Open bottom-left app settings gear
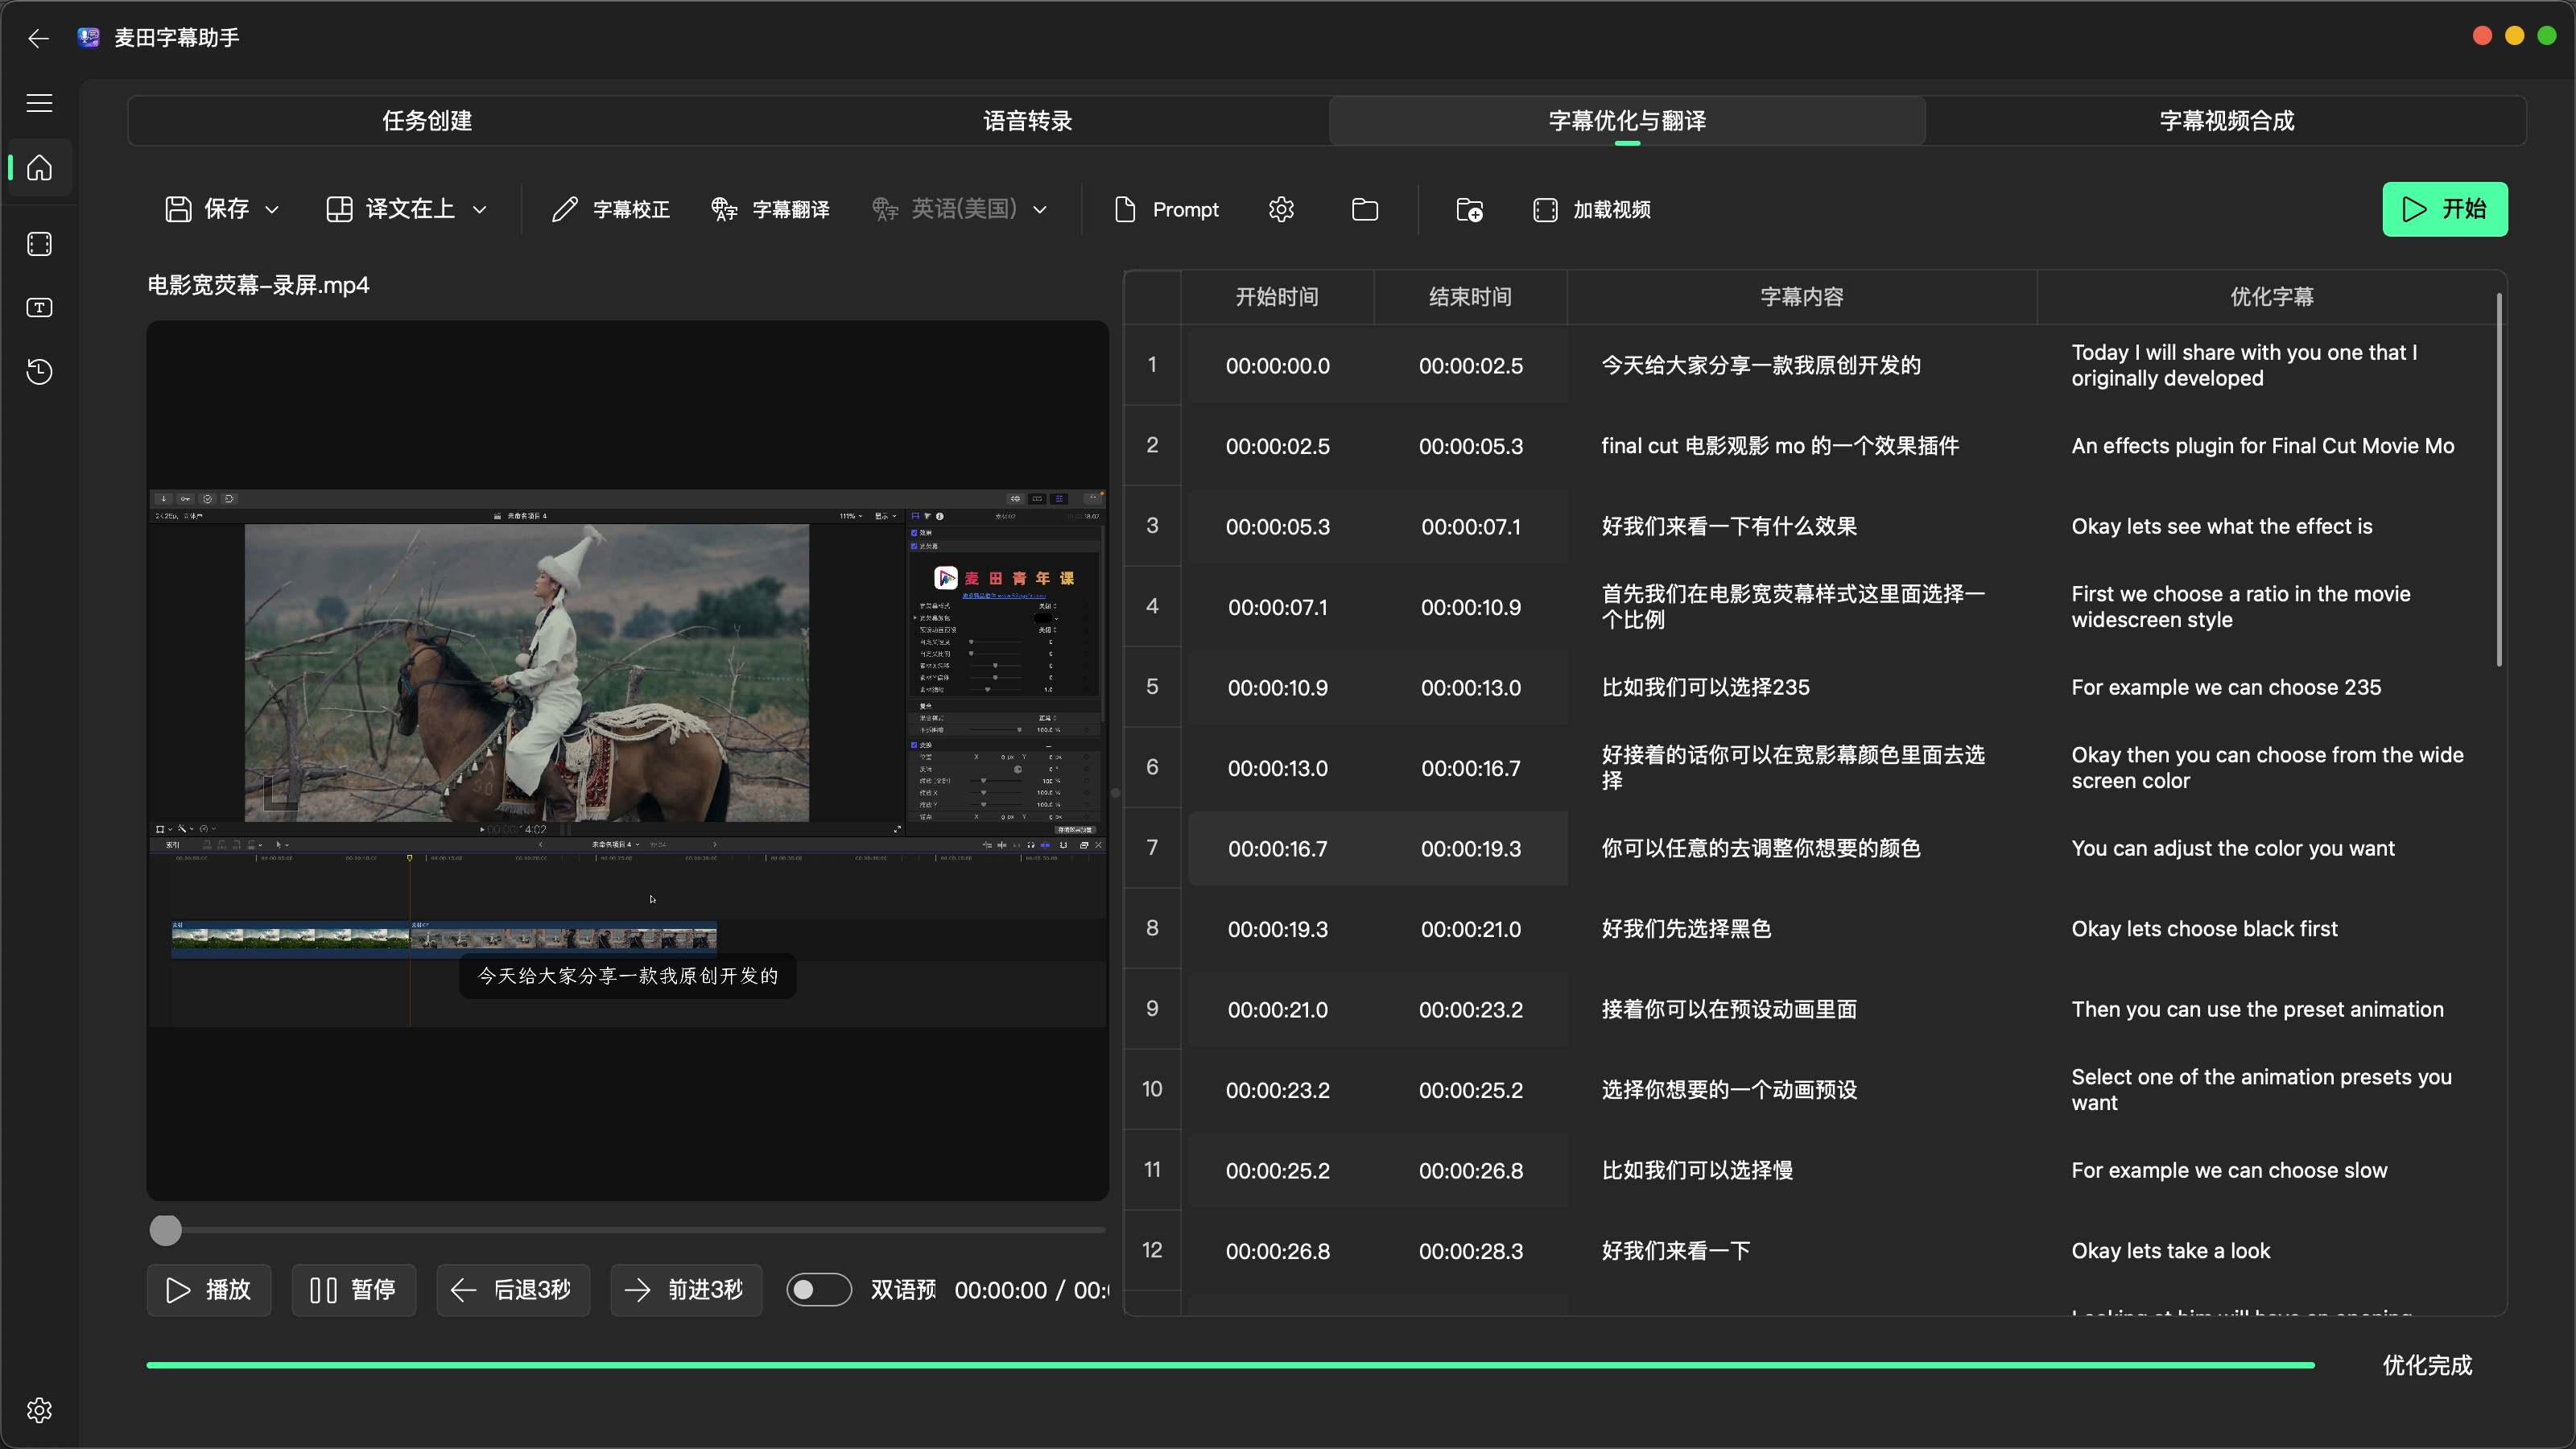 click(x=39, y=1410)
